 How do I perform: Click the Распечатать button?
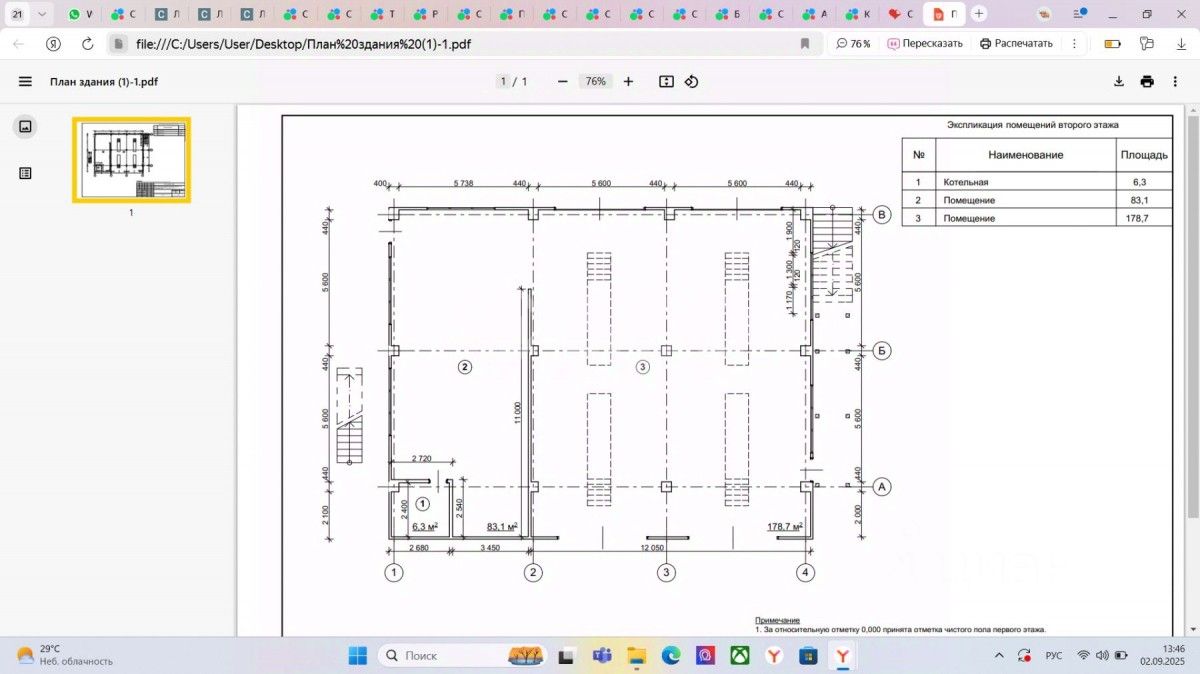(x=1016, y=44)
